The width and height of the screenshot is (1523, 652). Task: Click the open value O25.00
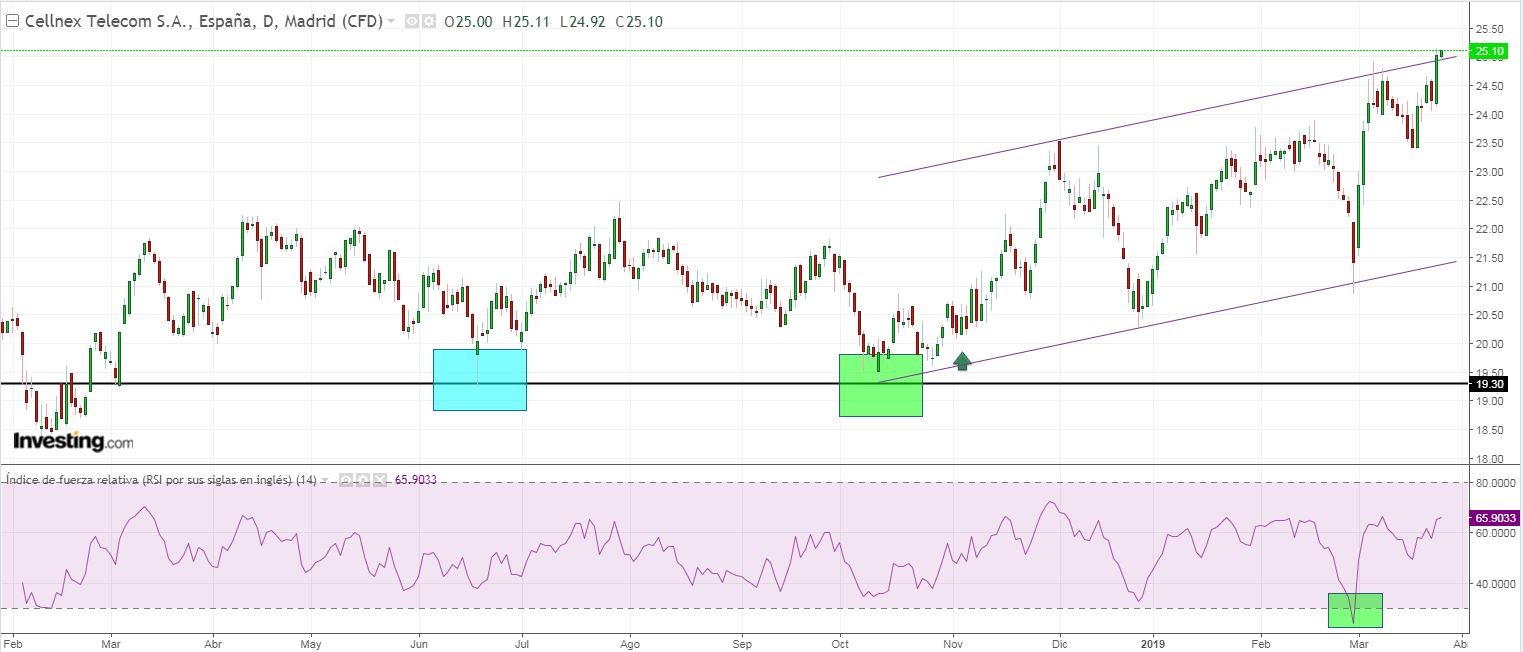(x=468, y=21)
